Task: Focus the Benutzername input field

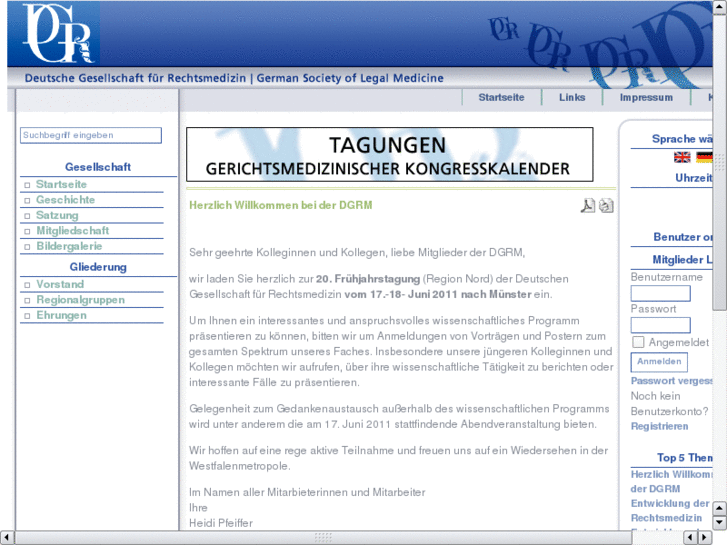Action: pos(660,293)
